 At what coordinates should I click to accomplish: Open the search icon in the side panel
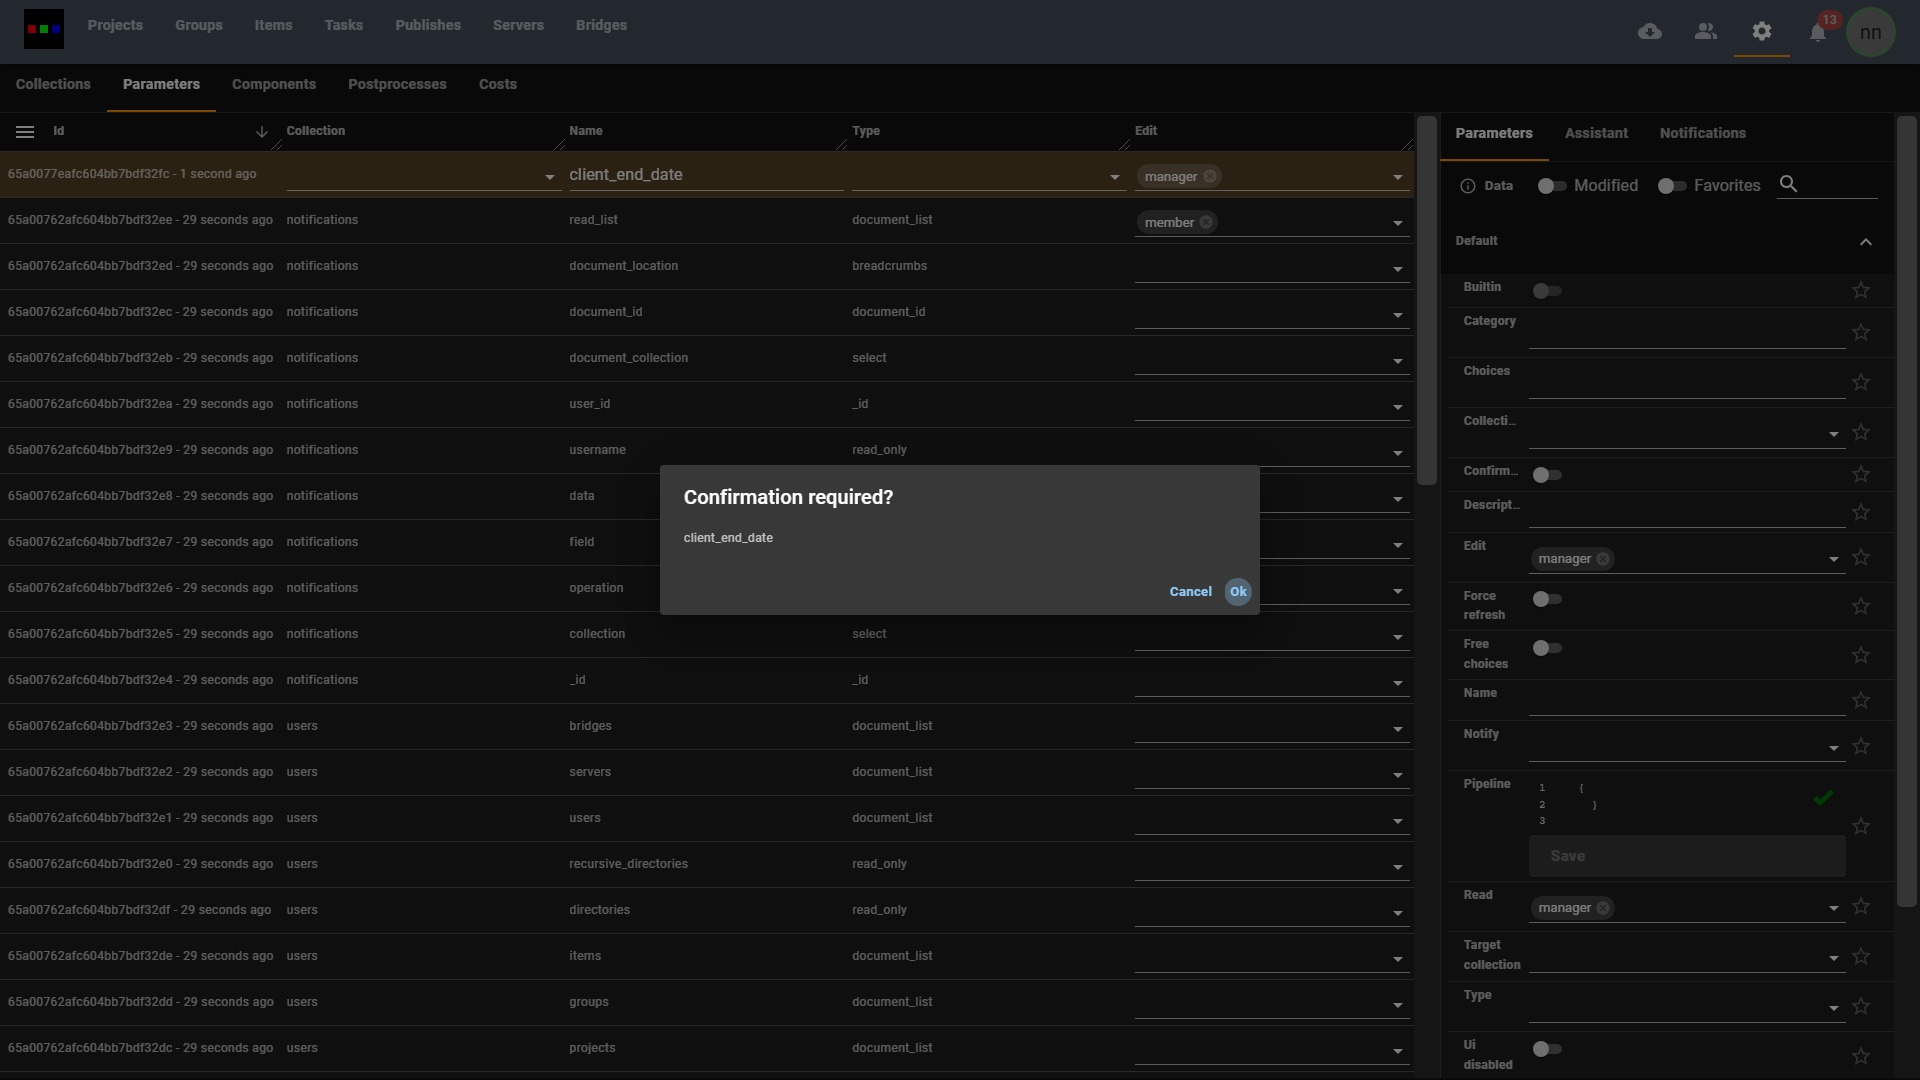click(1789, 184)
